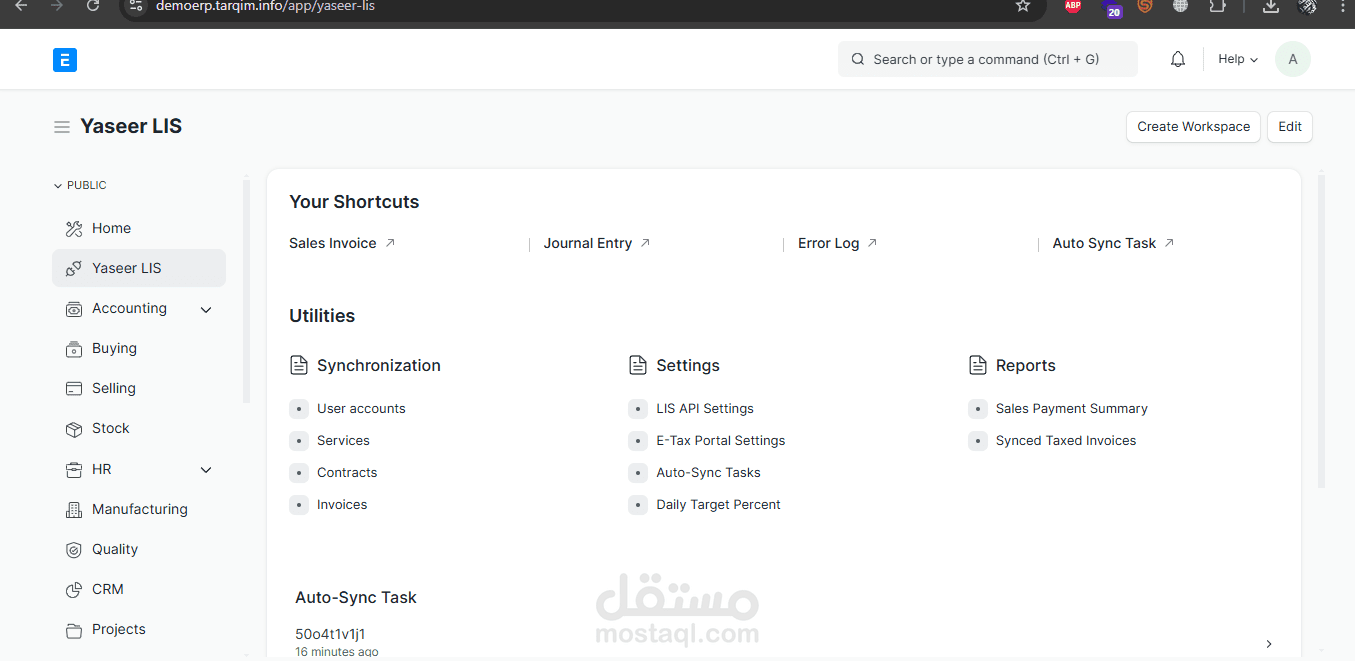
Task: Reload the page with browser refresh button
Action: pyautogui.click(x=92, y=6)
